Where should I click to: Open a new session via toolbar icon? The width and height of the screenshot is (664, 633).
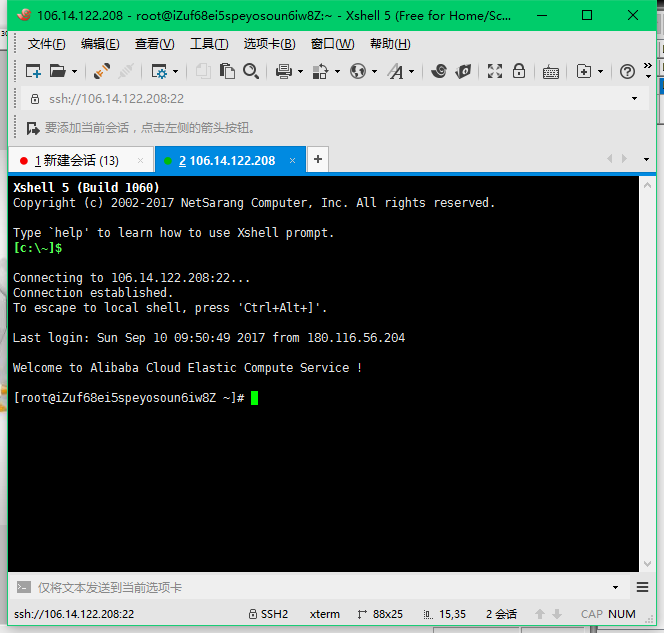coord(33,71)
